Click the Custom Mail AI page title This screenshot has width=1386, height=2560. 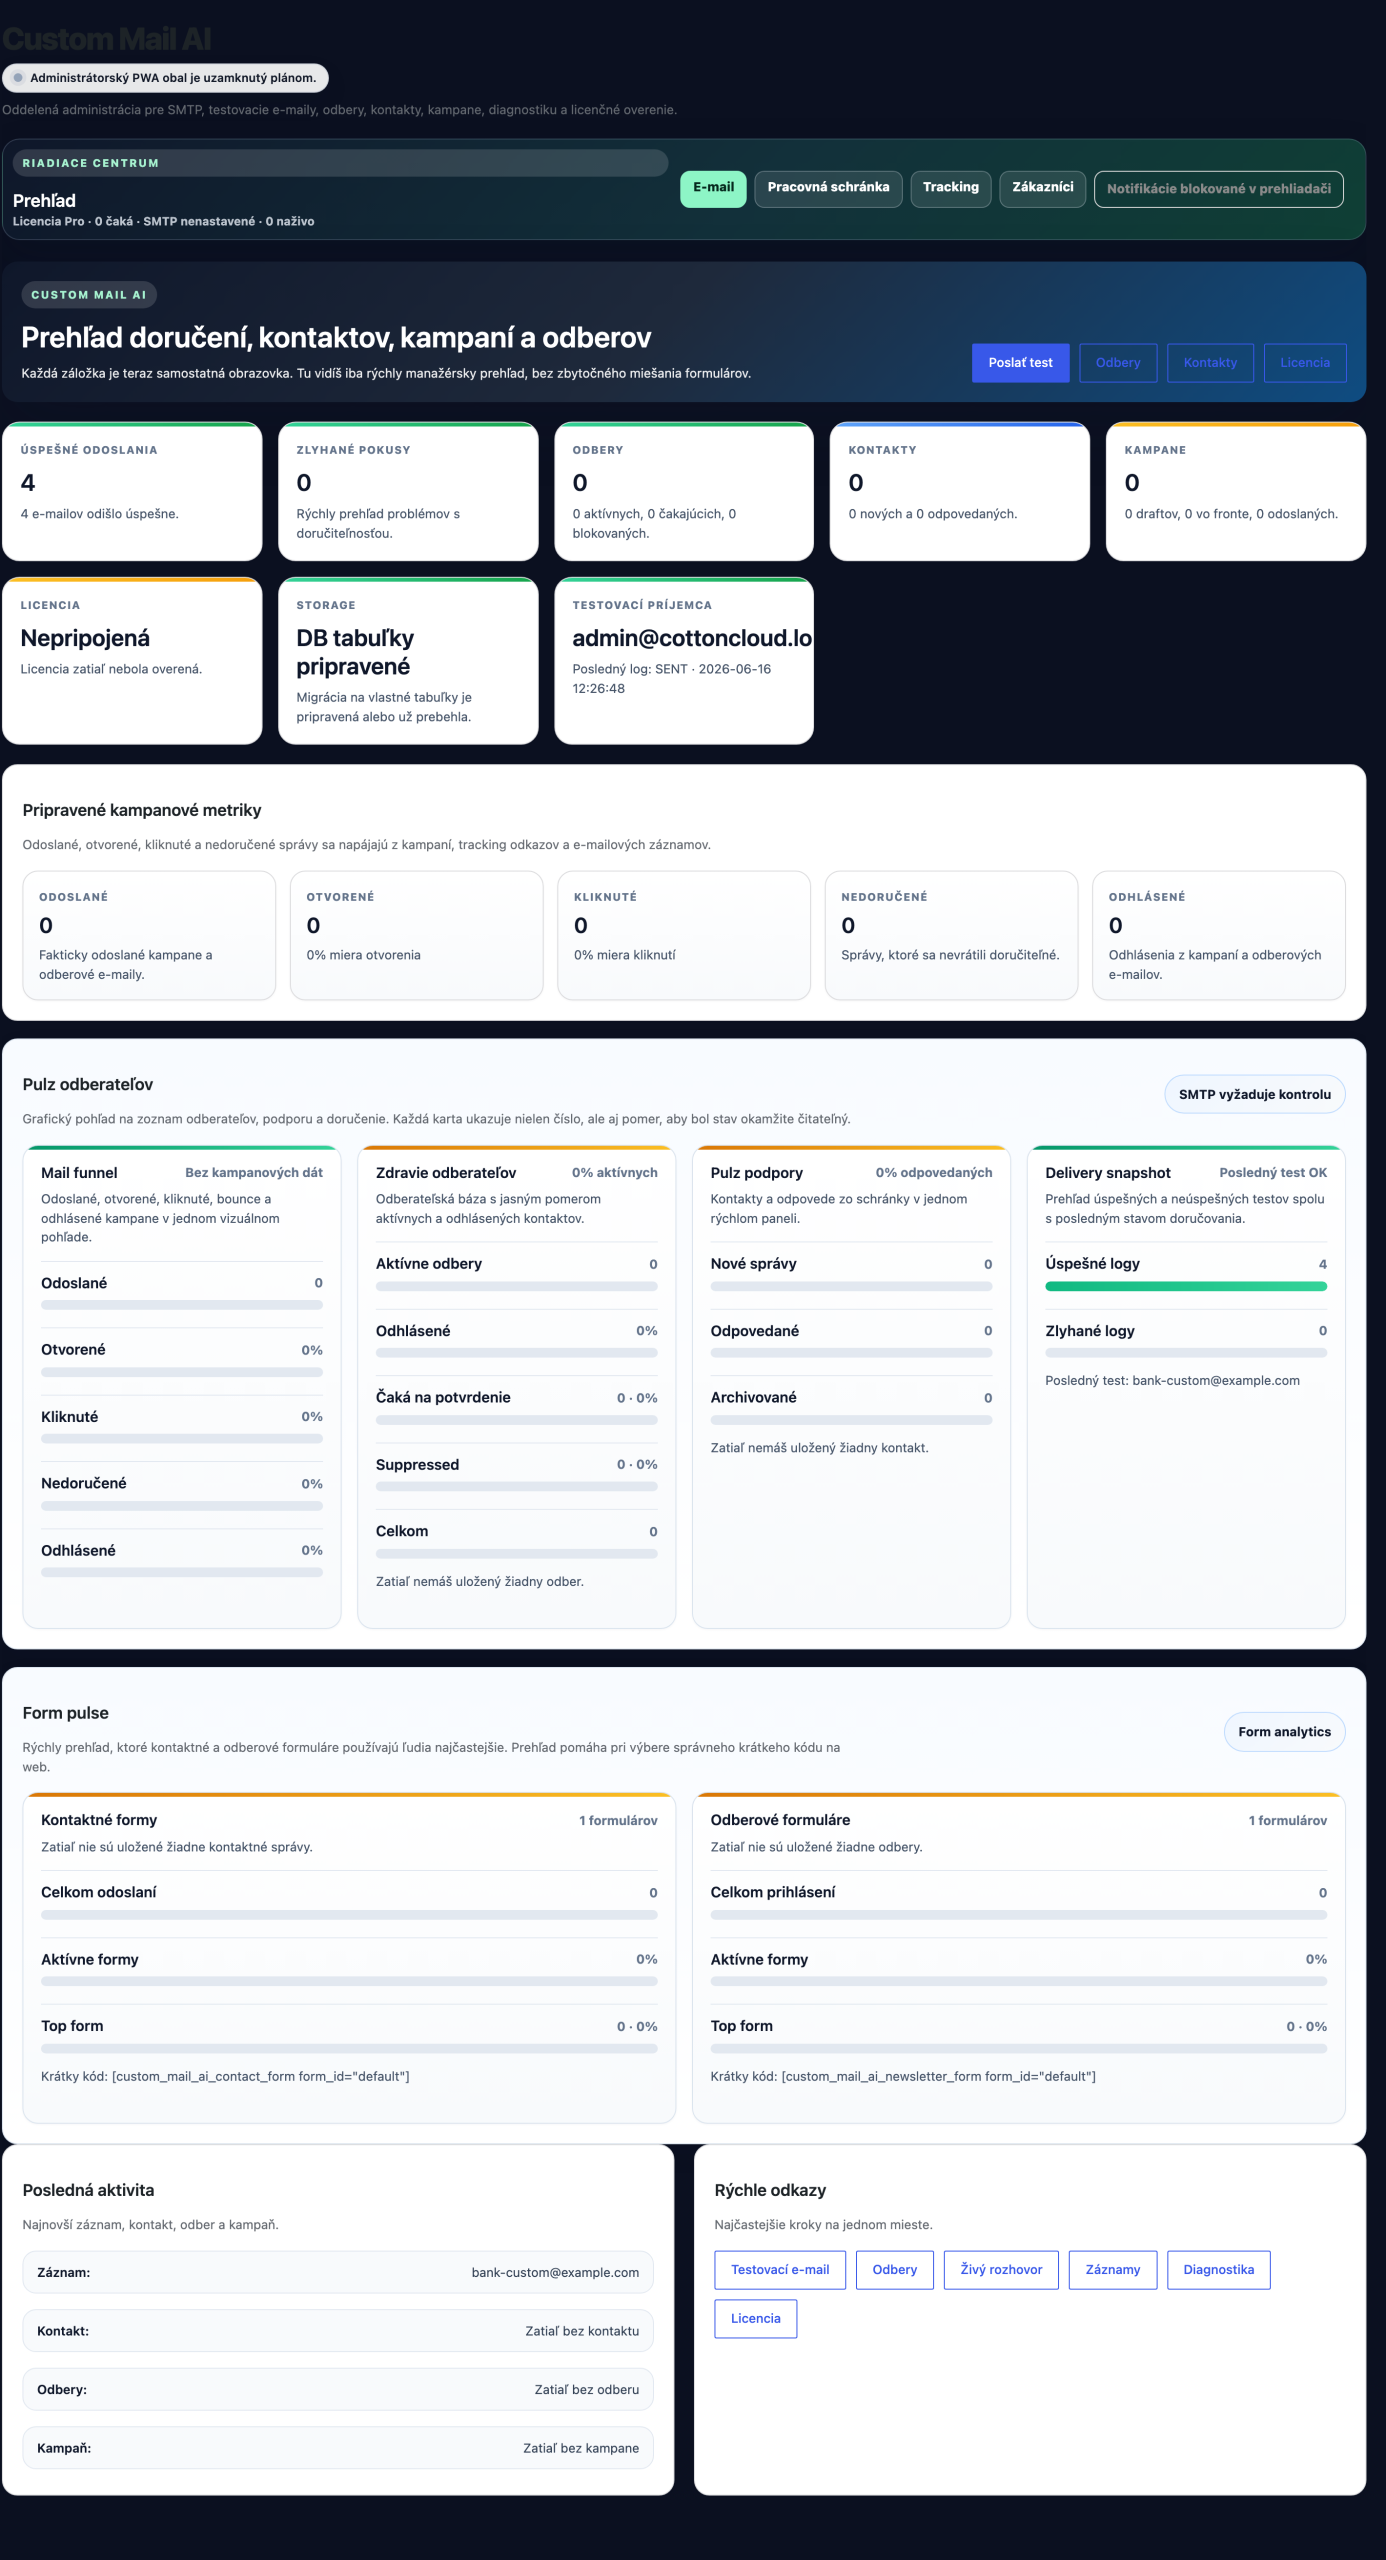coord(106,39)
